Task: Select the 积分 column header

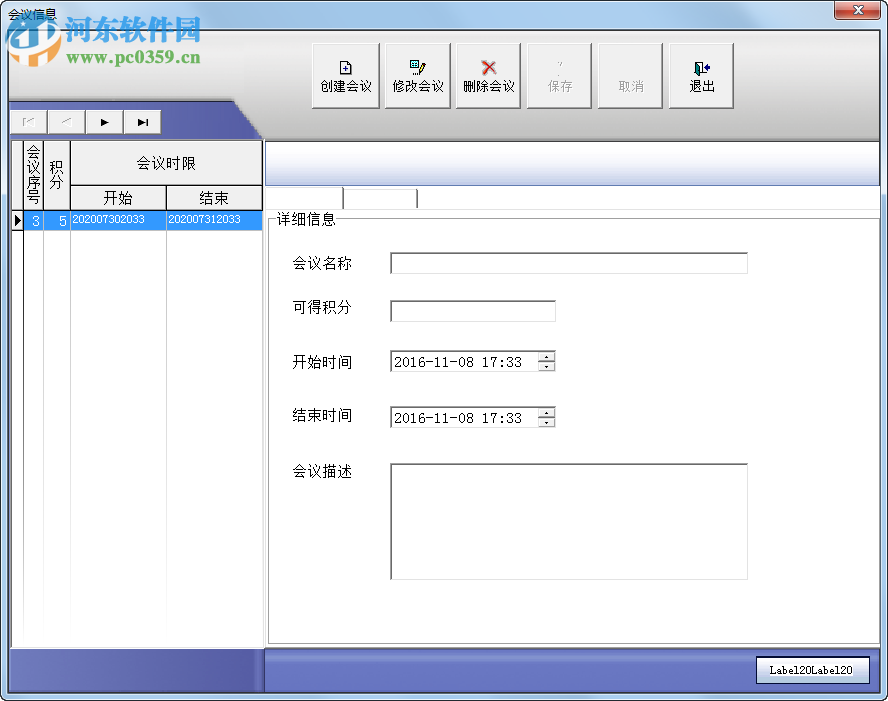Action: (x=57, y=175)
